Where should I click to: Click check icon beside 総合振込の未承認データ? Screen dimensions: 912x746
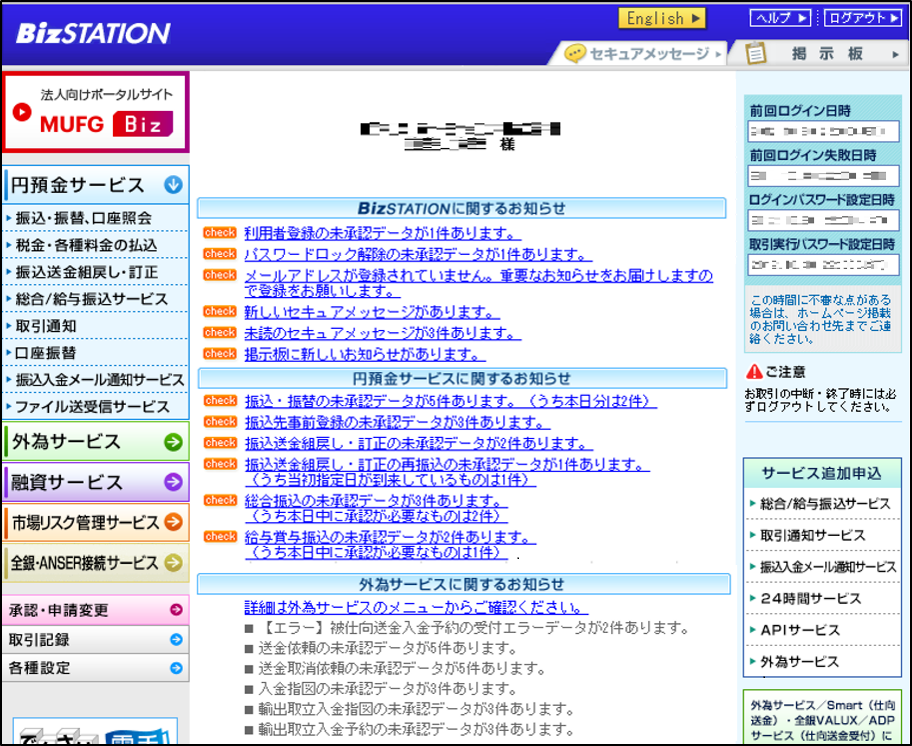[x=220, y=499]
